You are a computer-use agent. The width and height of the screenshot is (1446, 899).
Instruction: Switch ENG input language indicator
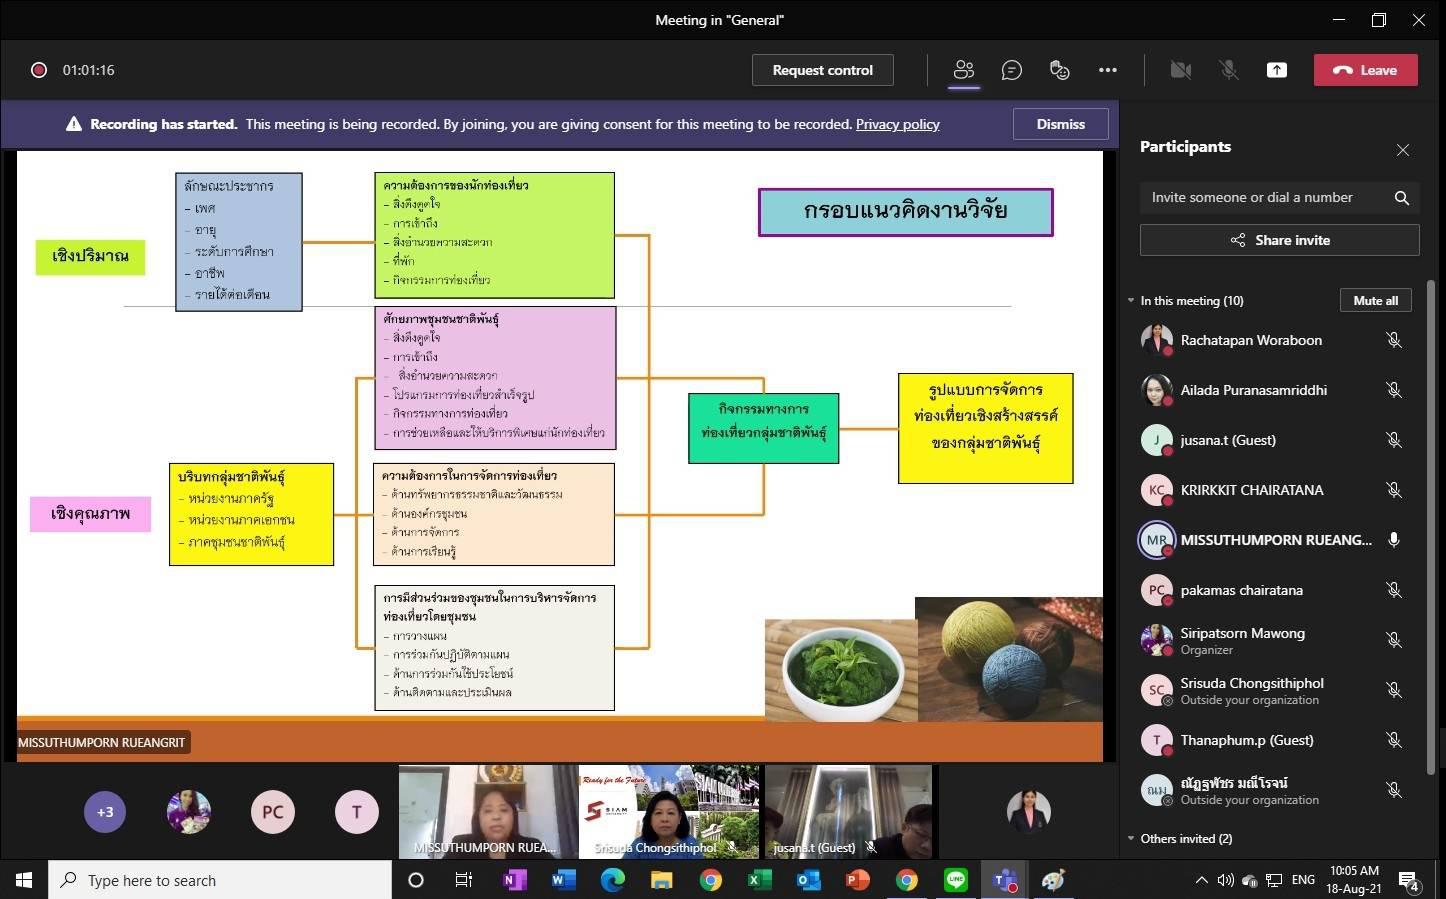(1303, 880)
